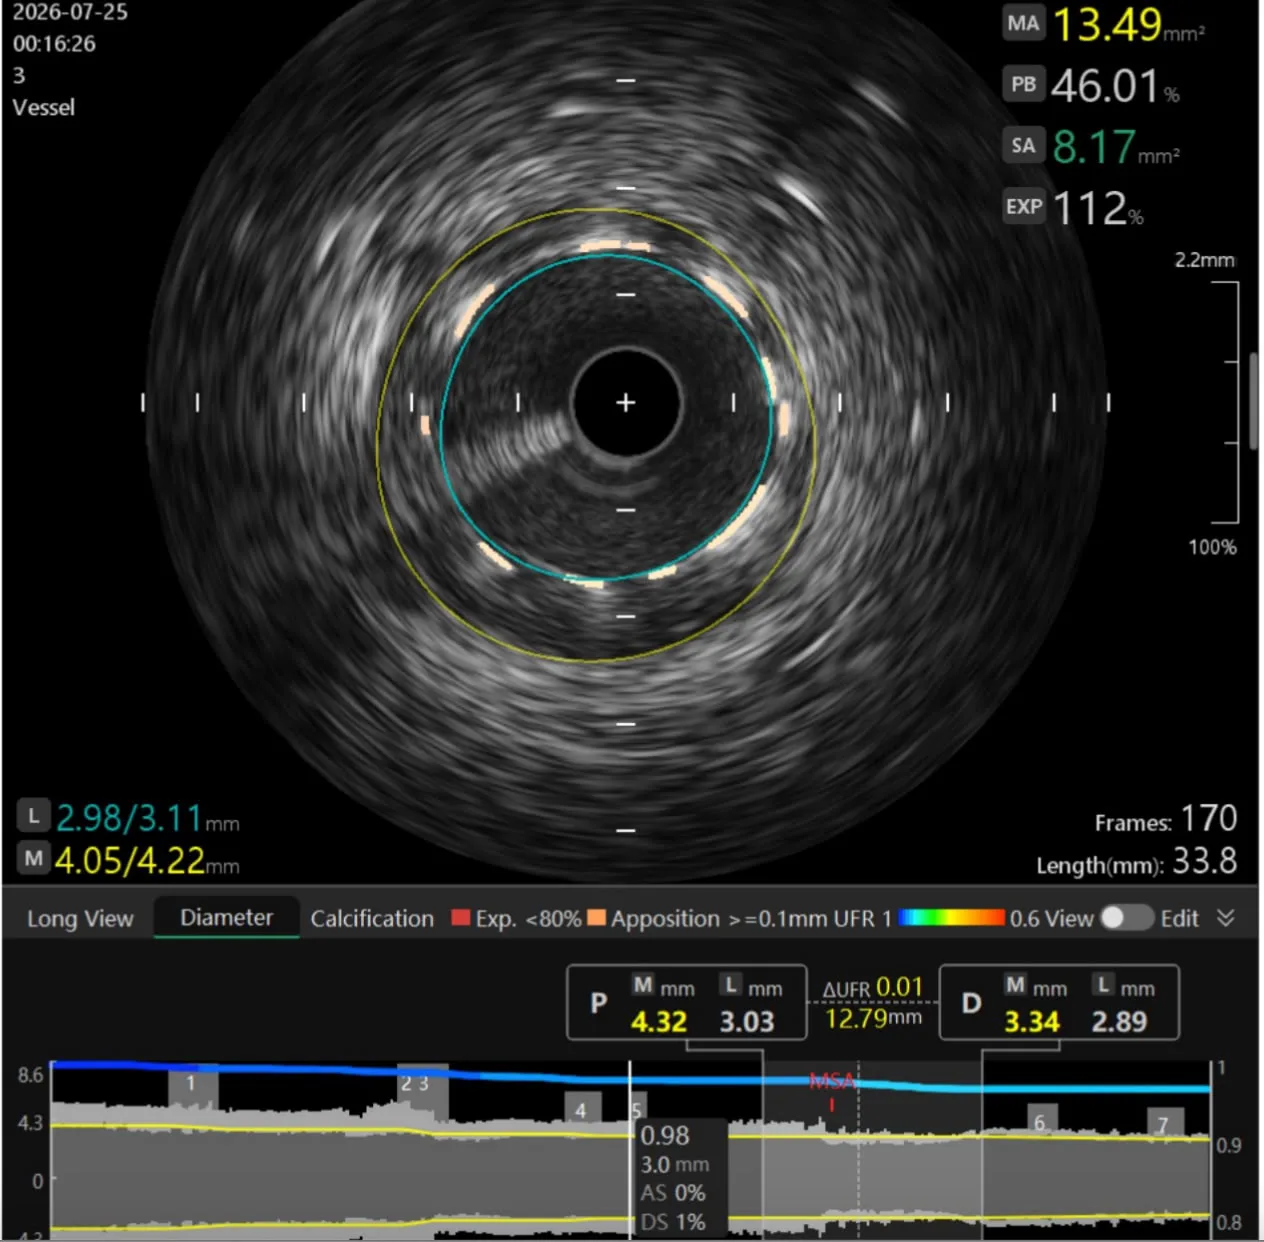This screenshot has width=1264, height=1242.
Task: Click frame marker 4 on longitudinal view
Action: (581, 1110)
